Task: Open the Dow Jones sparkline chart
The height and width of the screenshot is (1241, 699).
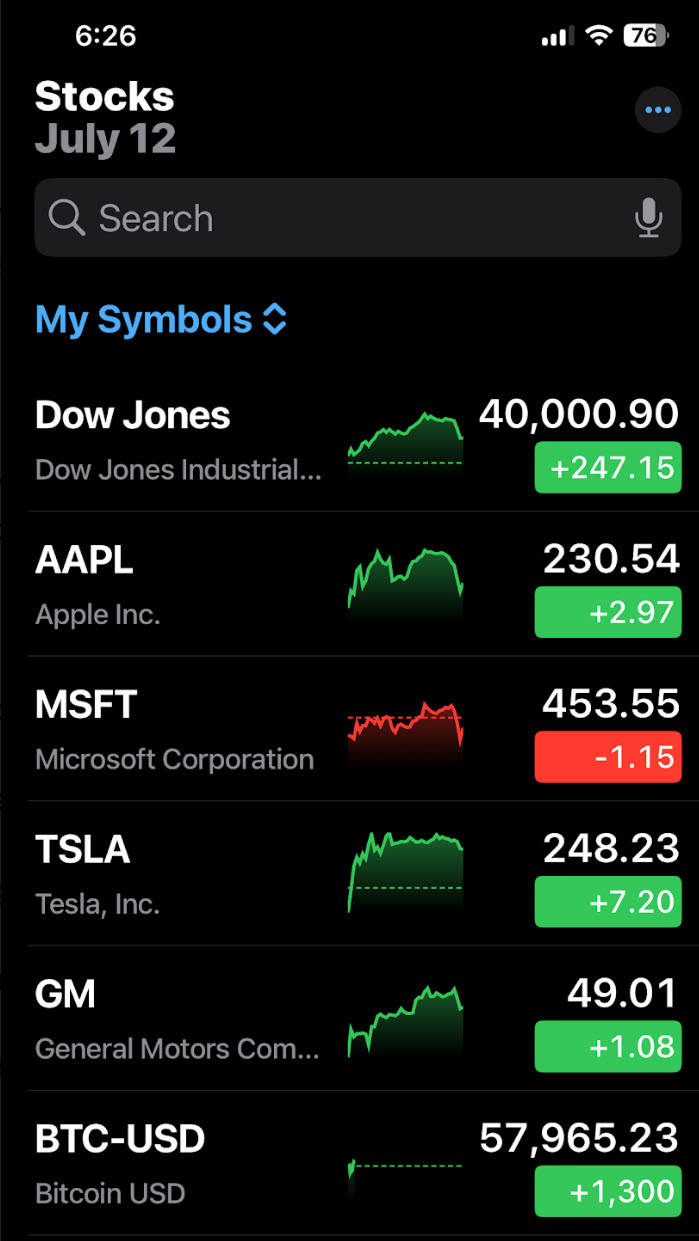Action: pyautogui.click(x=405, y=440)
